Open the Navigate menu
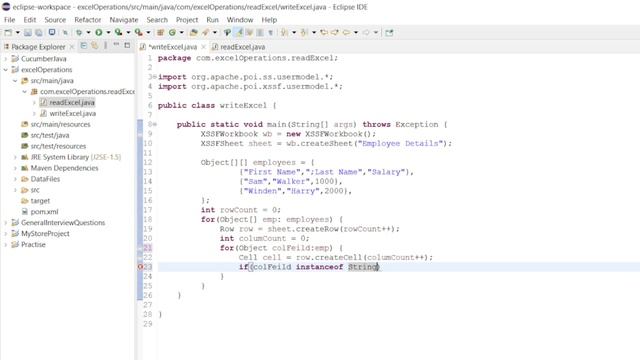This screenshot has height=360, width=640. click(124, 20)
